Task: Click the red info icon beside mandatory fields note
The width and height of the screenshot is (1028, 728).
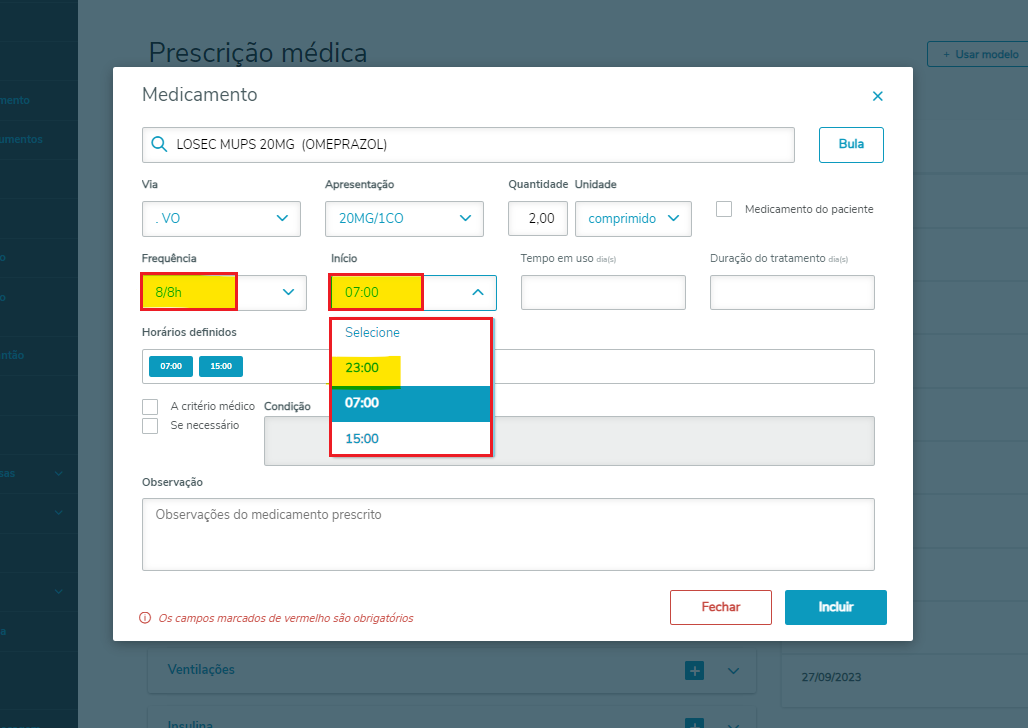Action: click(x=145, y=618)
